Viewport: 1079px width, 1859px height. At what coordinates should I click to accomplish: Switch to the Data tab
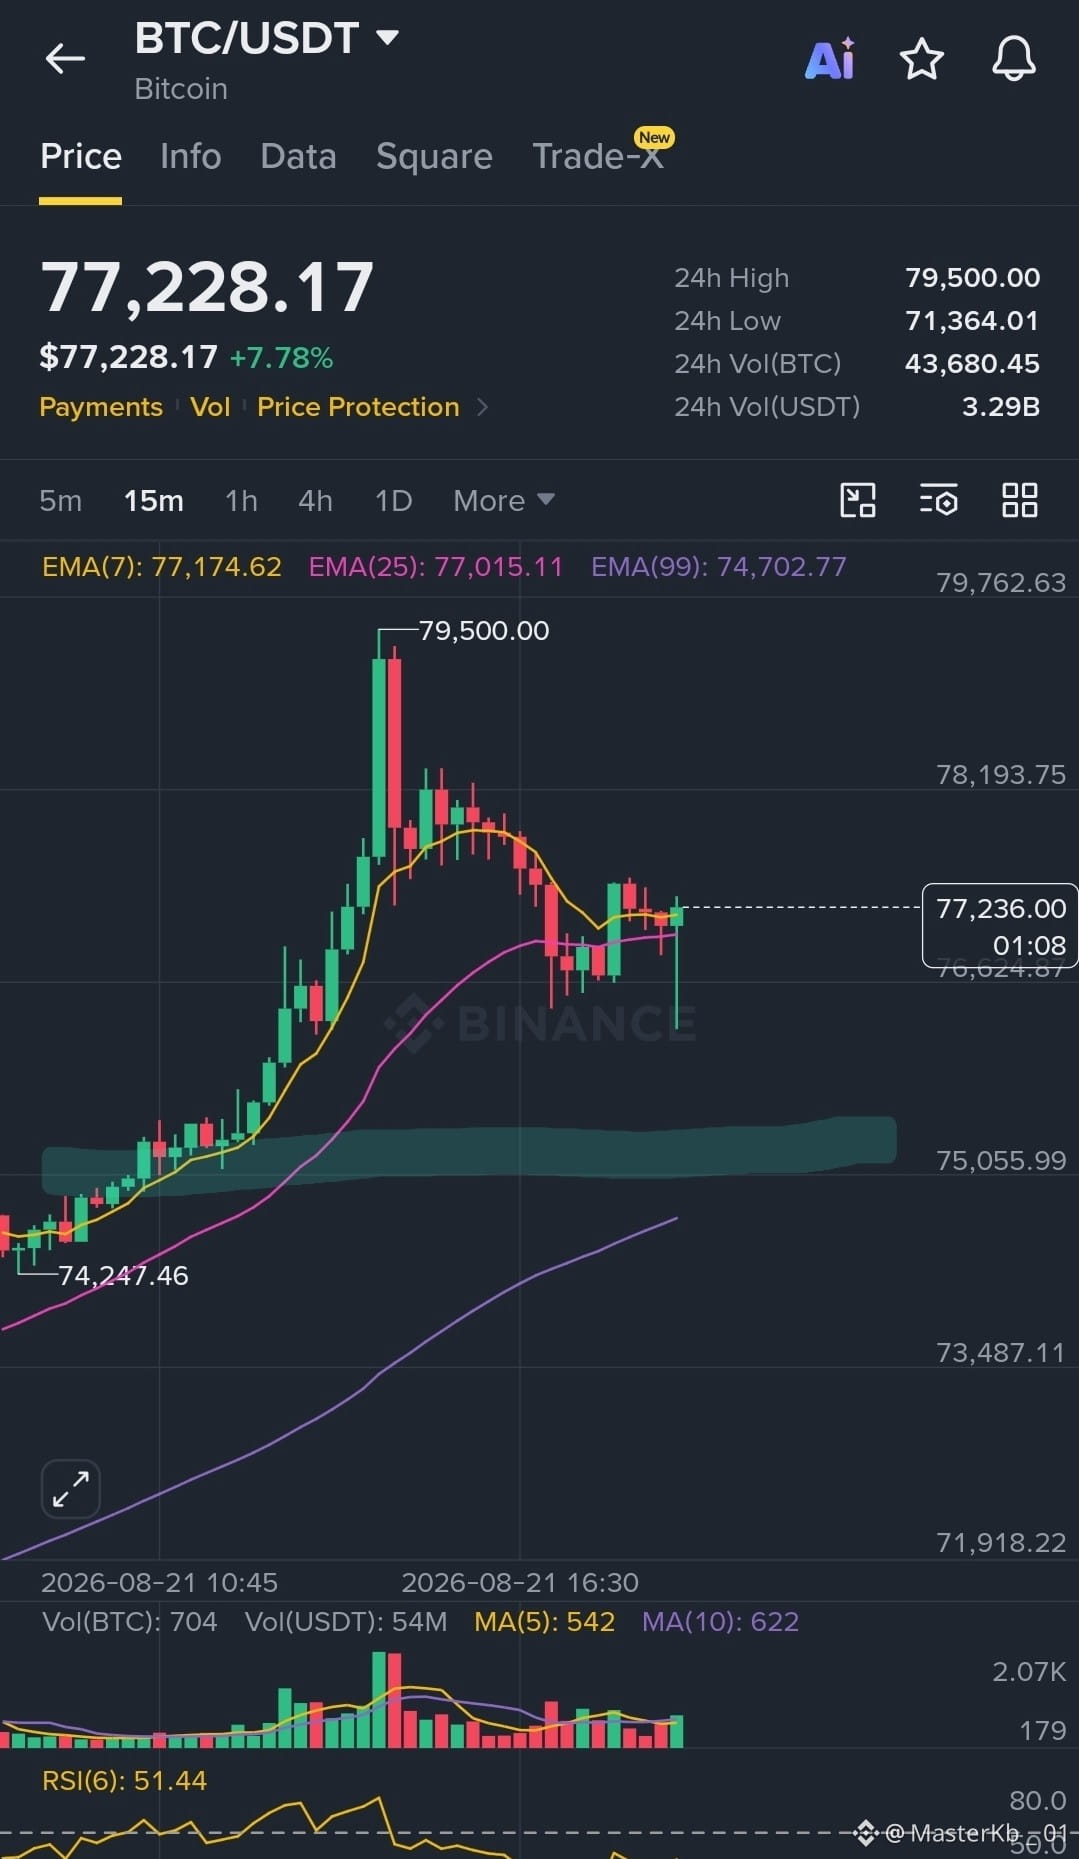click(x=298, y=157)
